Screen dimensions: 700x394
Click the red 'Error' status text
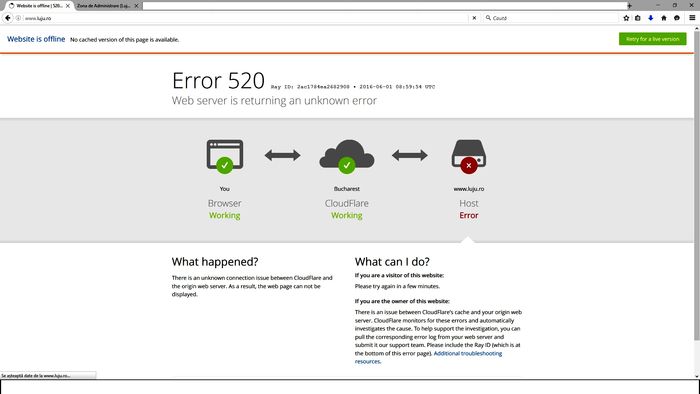[x=469, y=215]
